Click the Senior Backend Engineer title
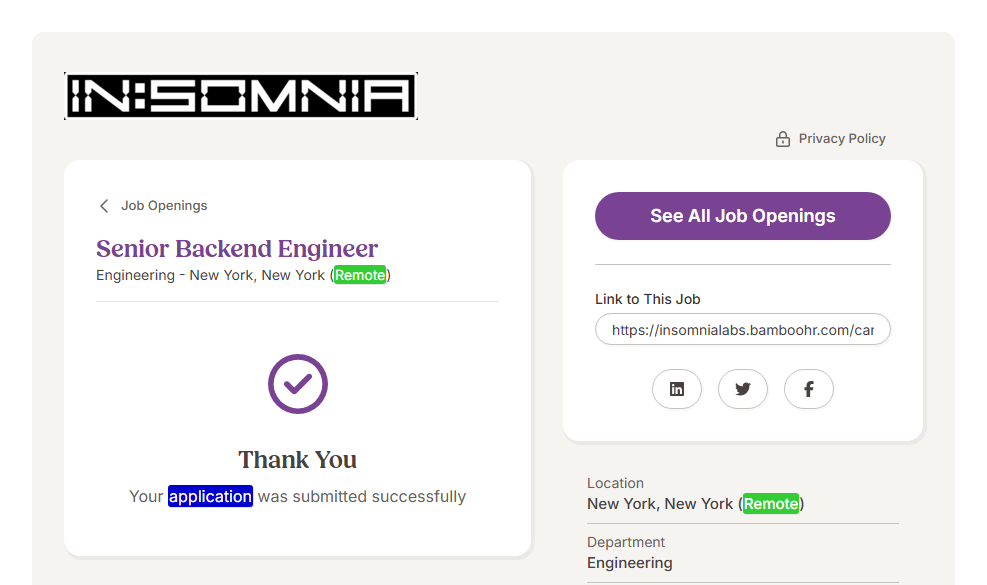 point(237,248)
